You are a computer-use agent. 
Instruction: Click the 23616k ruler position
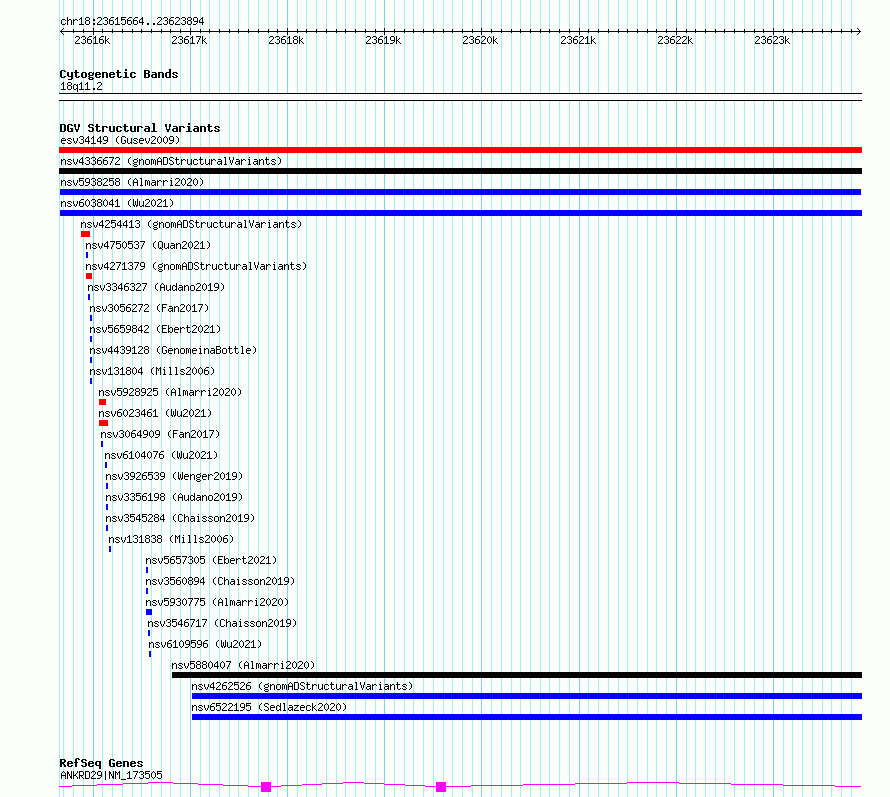coord(92,40)
